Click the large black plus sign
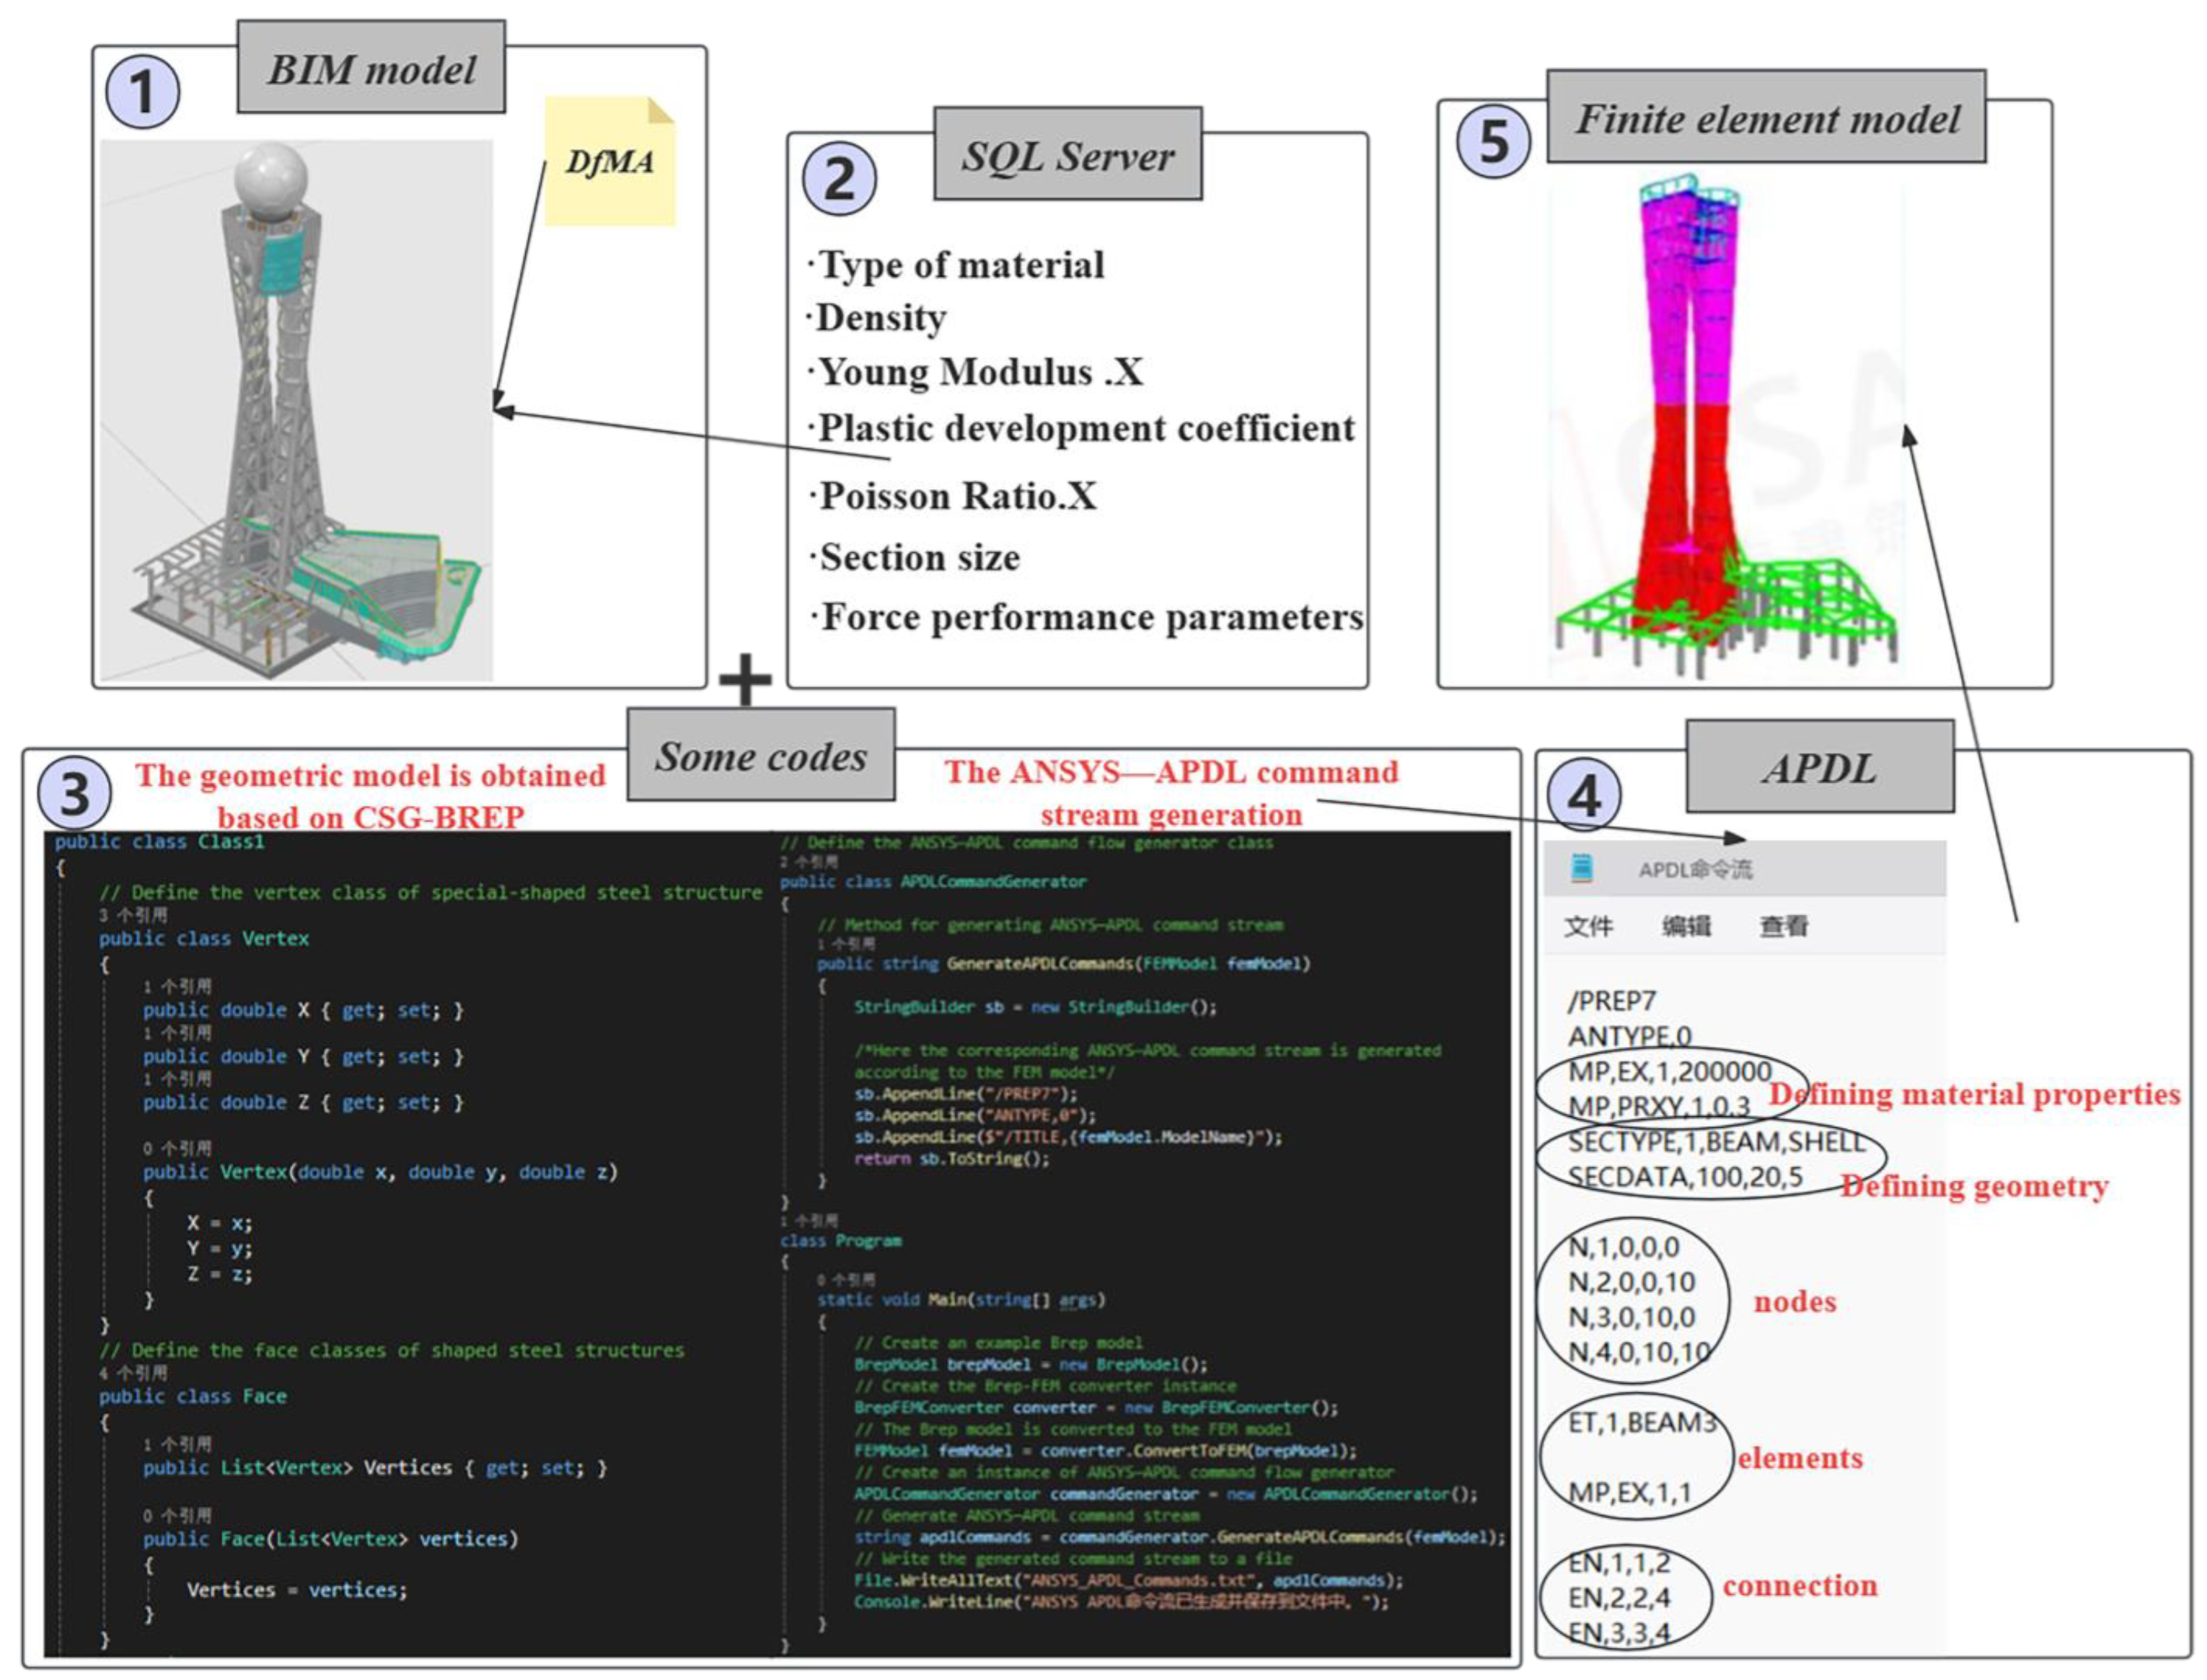2207x1680 pixels. pos(745,681)
